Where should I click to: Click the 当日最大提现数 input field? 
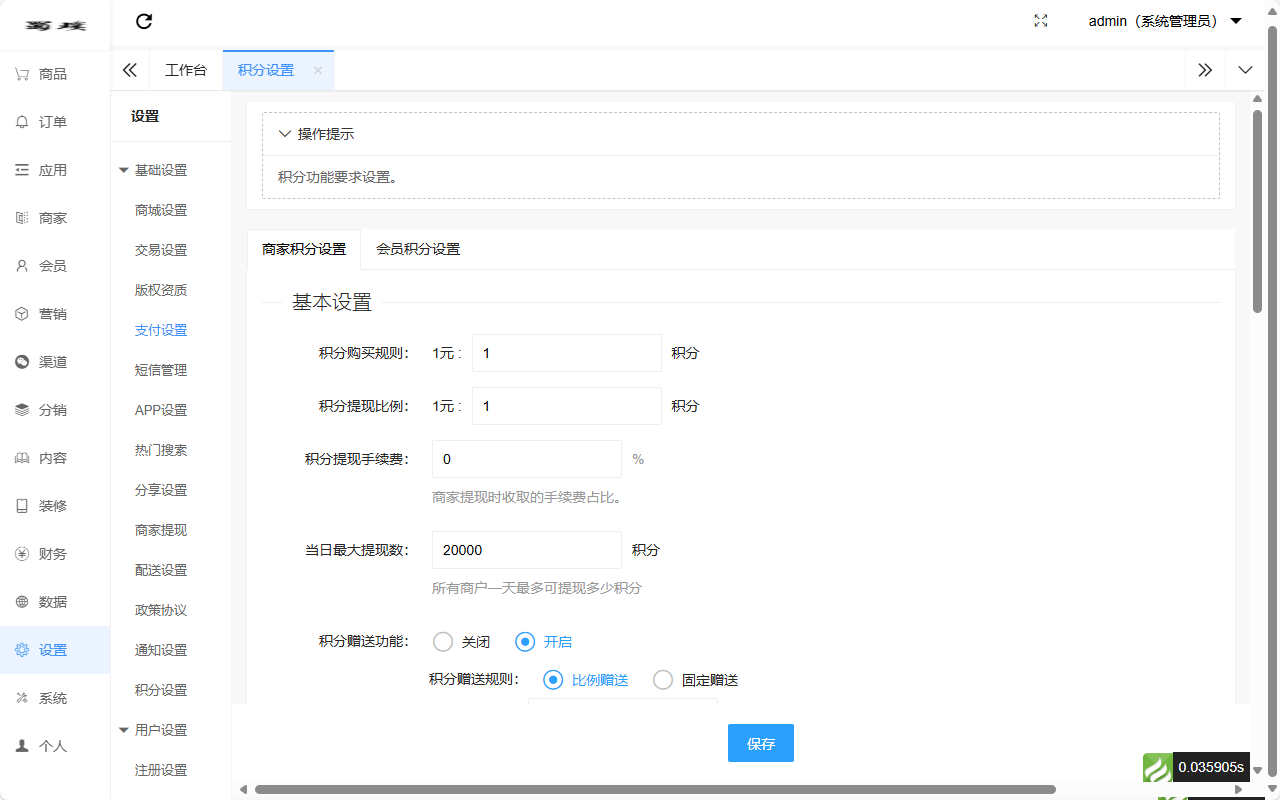pyautogui.click(x=526, y=549)
